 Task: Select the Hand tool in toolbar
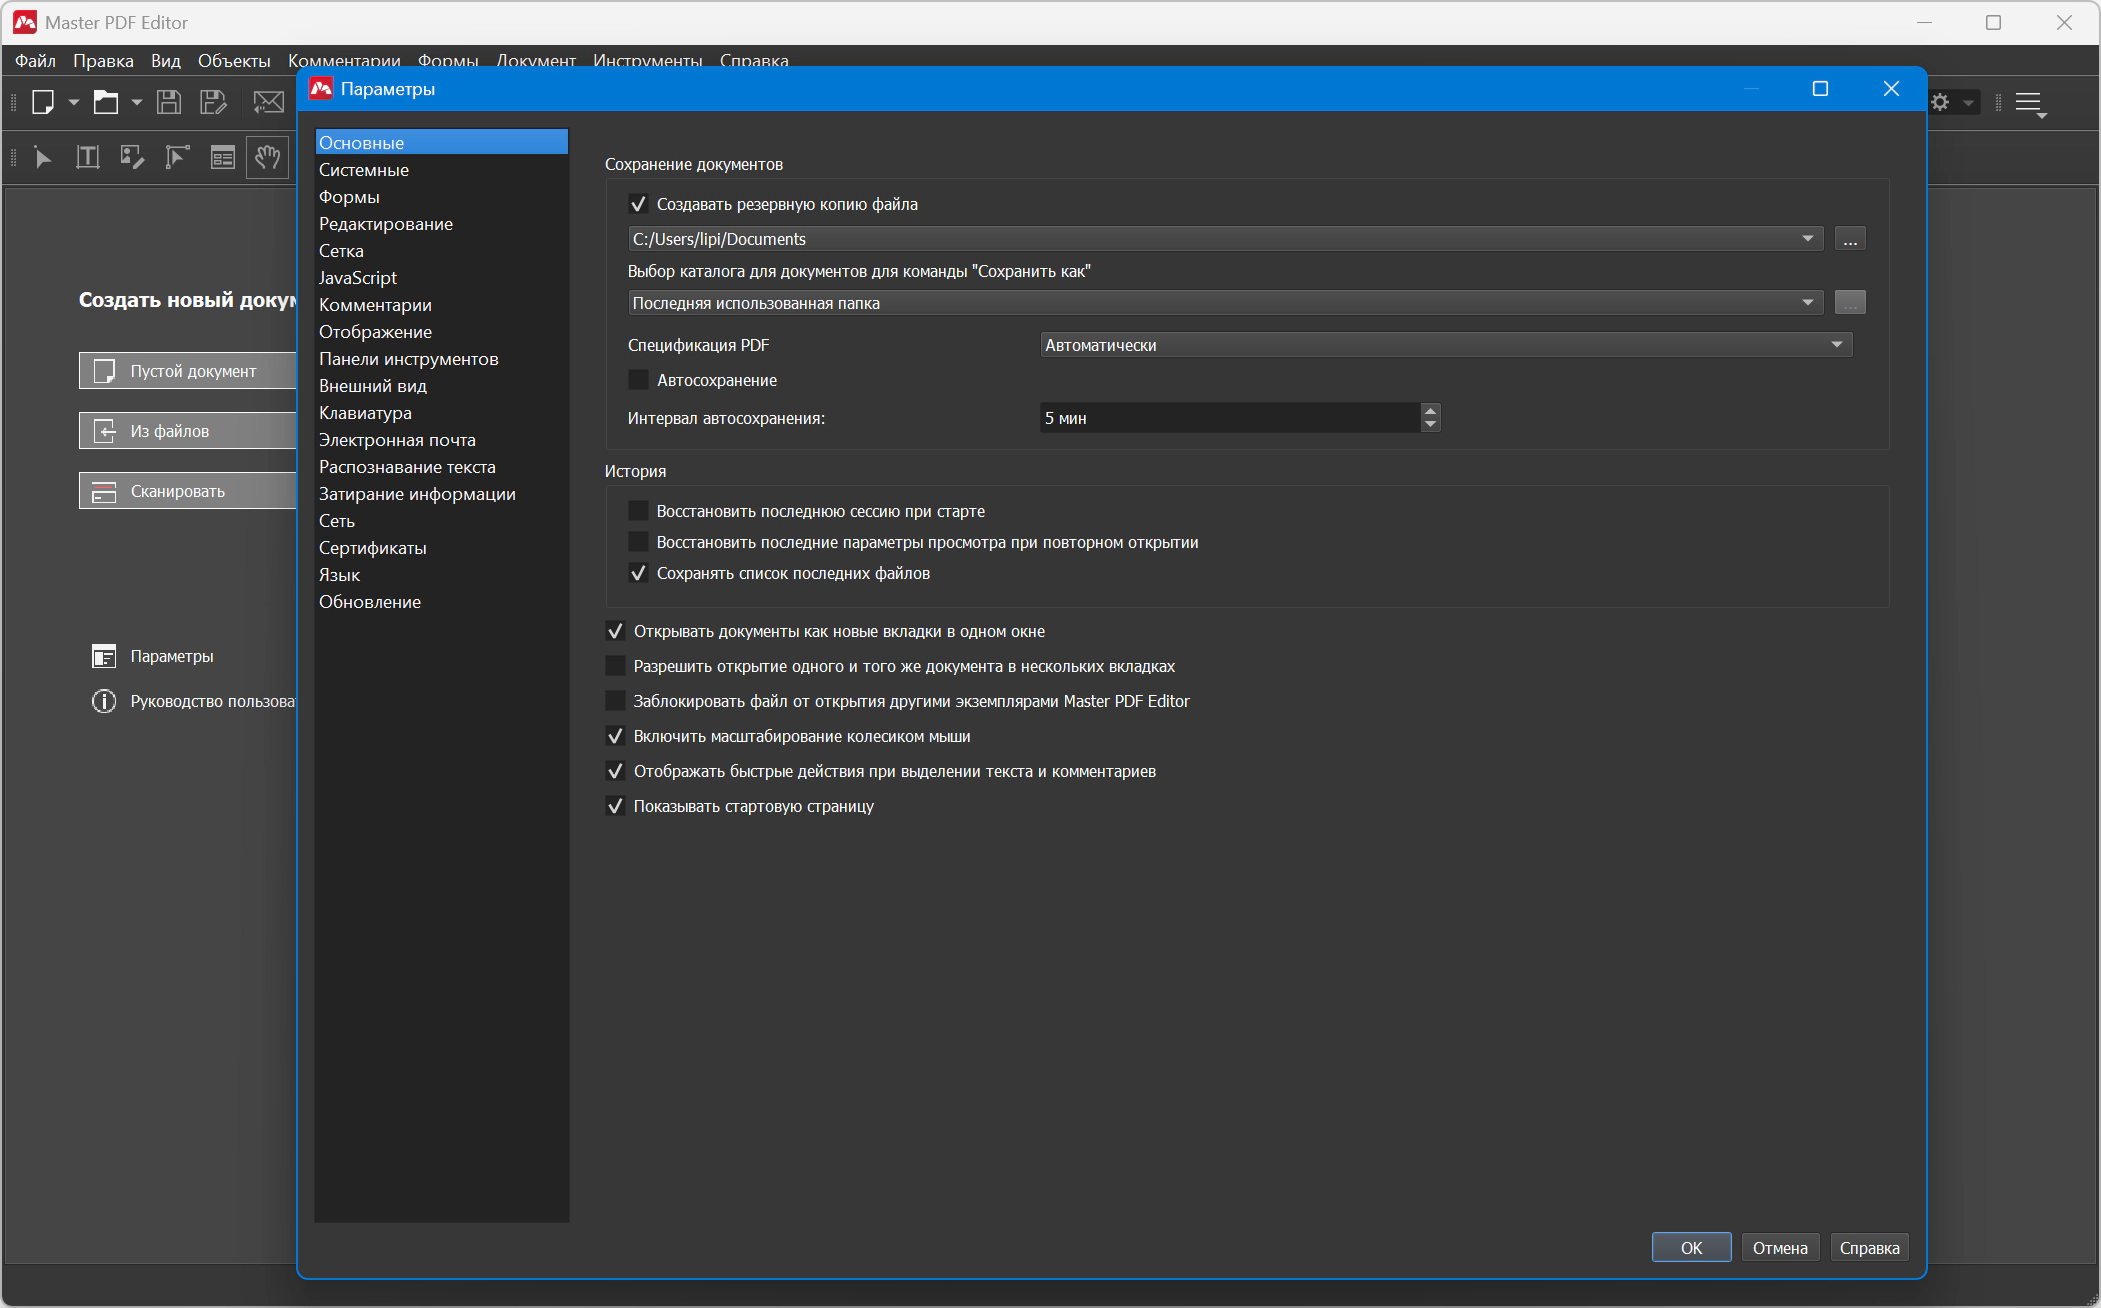tap(267, 157)
